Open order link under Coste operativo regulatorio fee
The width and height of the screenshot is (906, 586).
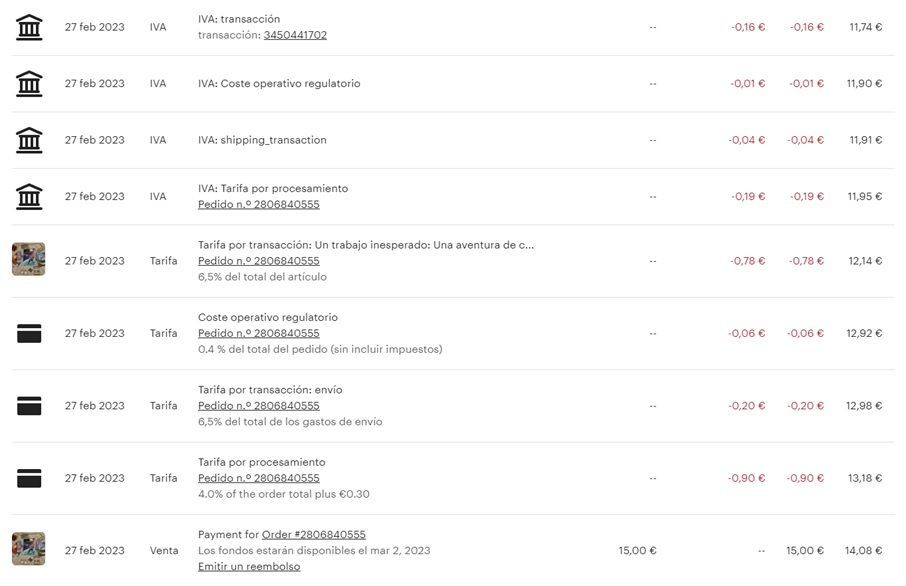[258, 334]
